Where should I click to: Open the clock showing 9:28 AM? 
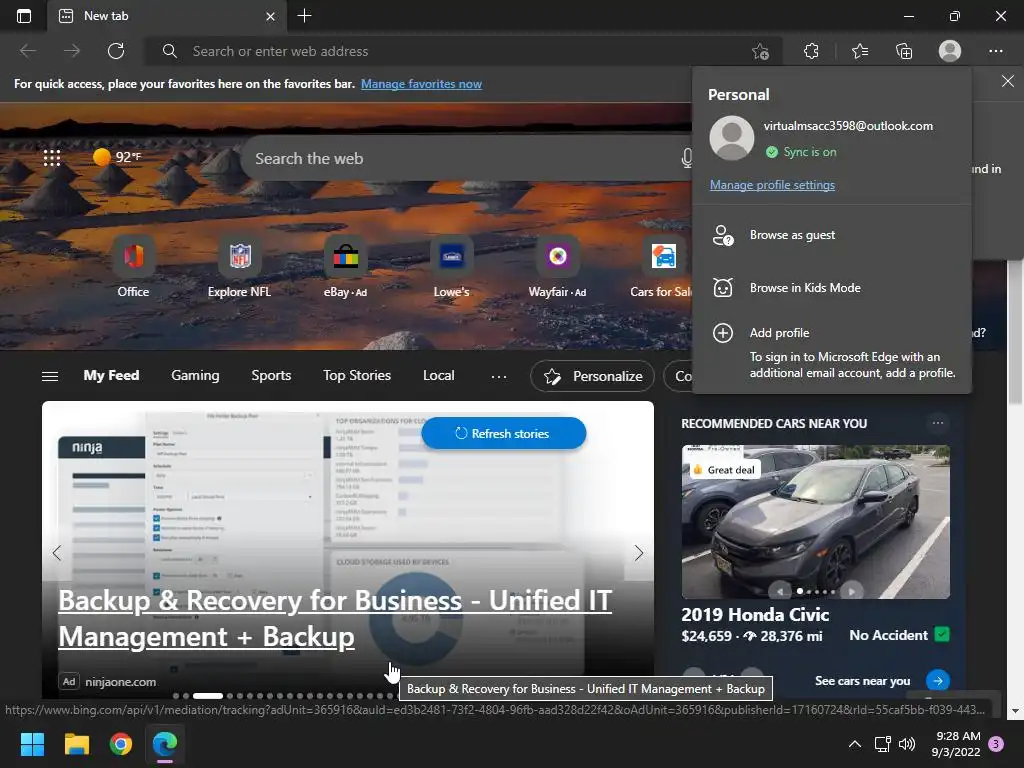pyautogui.click(x=956, y=744)
